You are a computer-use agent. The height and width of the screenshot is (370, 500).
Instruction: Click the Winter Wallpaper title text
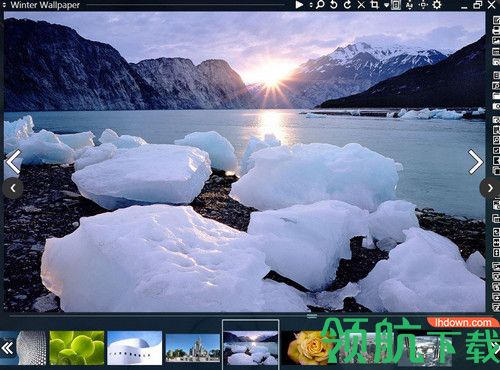coord(45,5)
